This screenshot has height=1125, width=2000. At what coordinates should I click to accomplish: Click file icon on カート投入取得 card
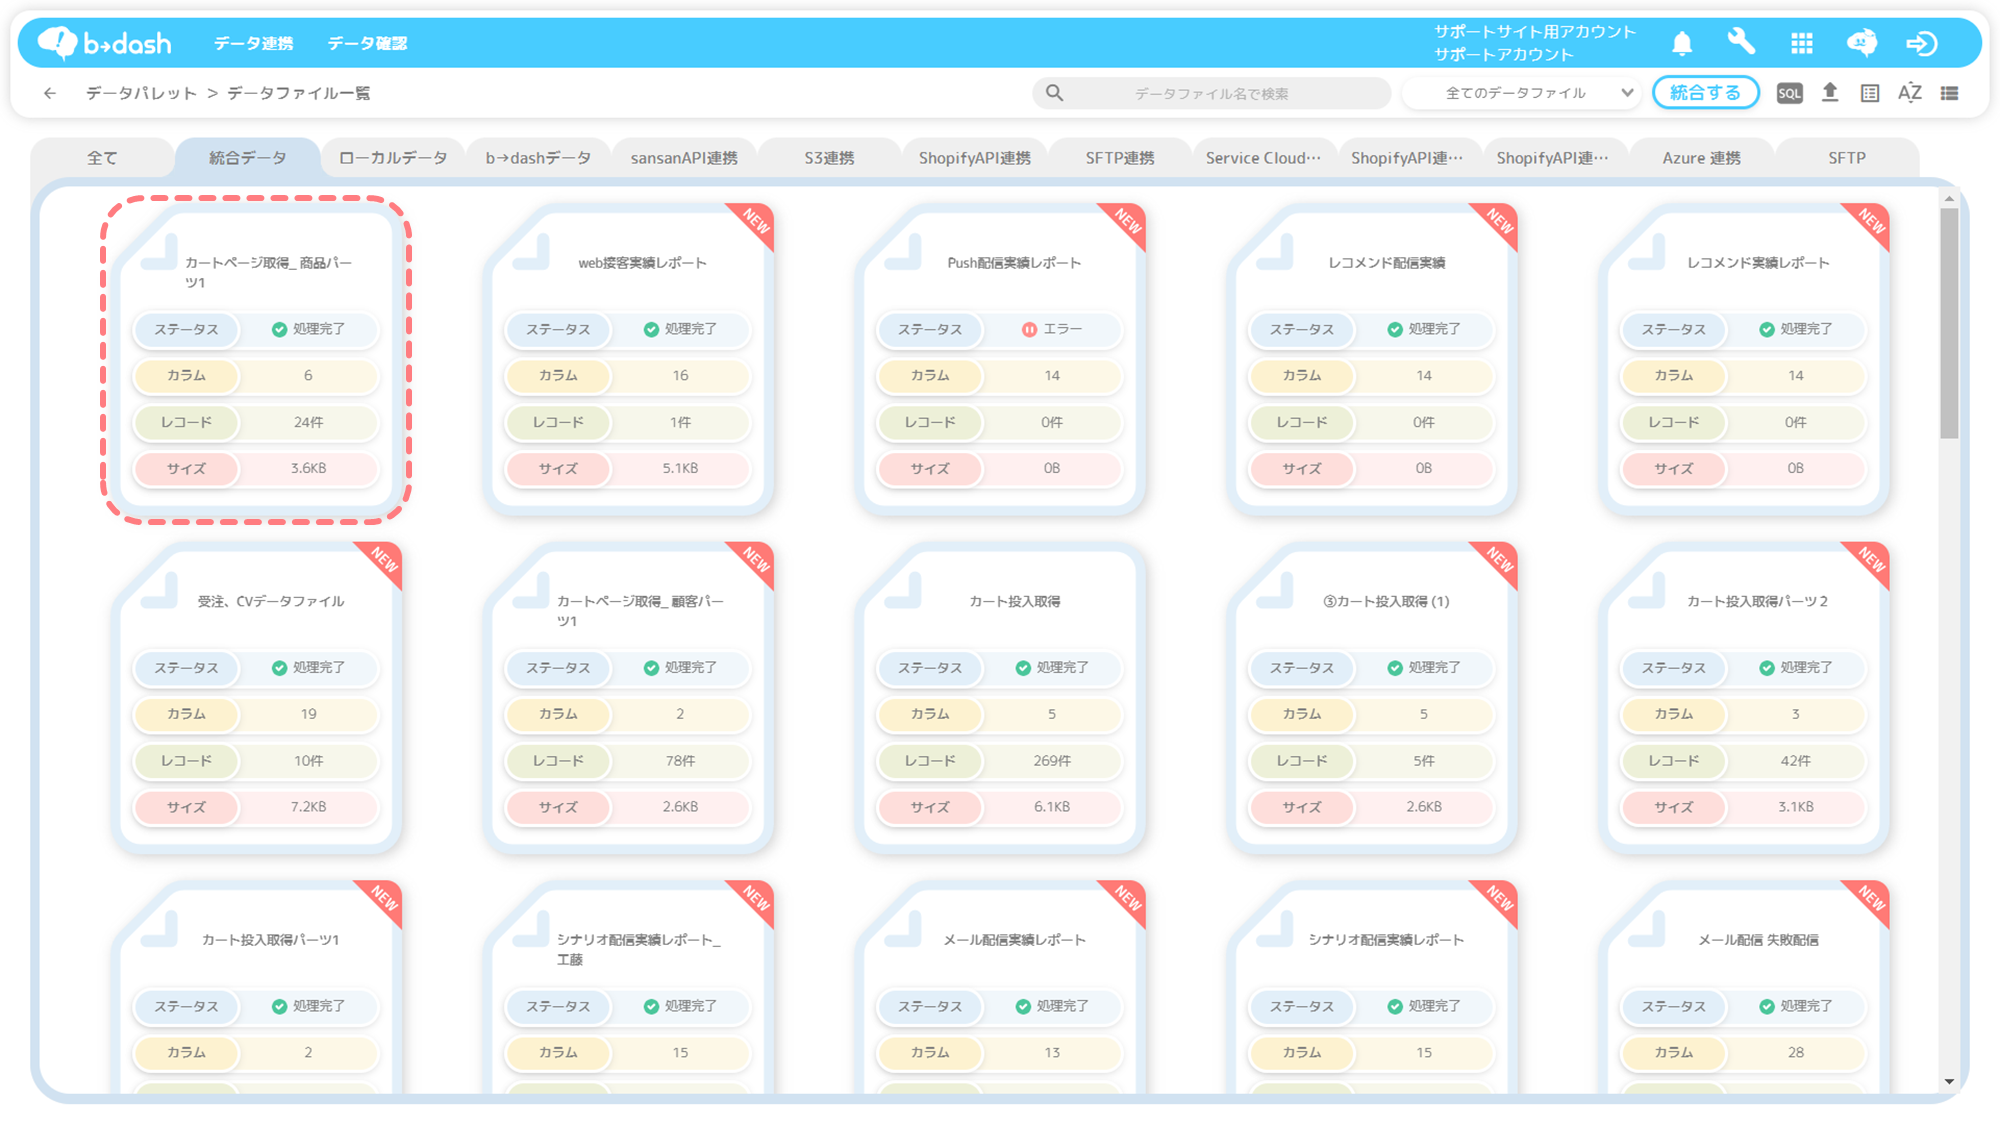(x=902, y=591)
